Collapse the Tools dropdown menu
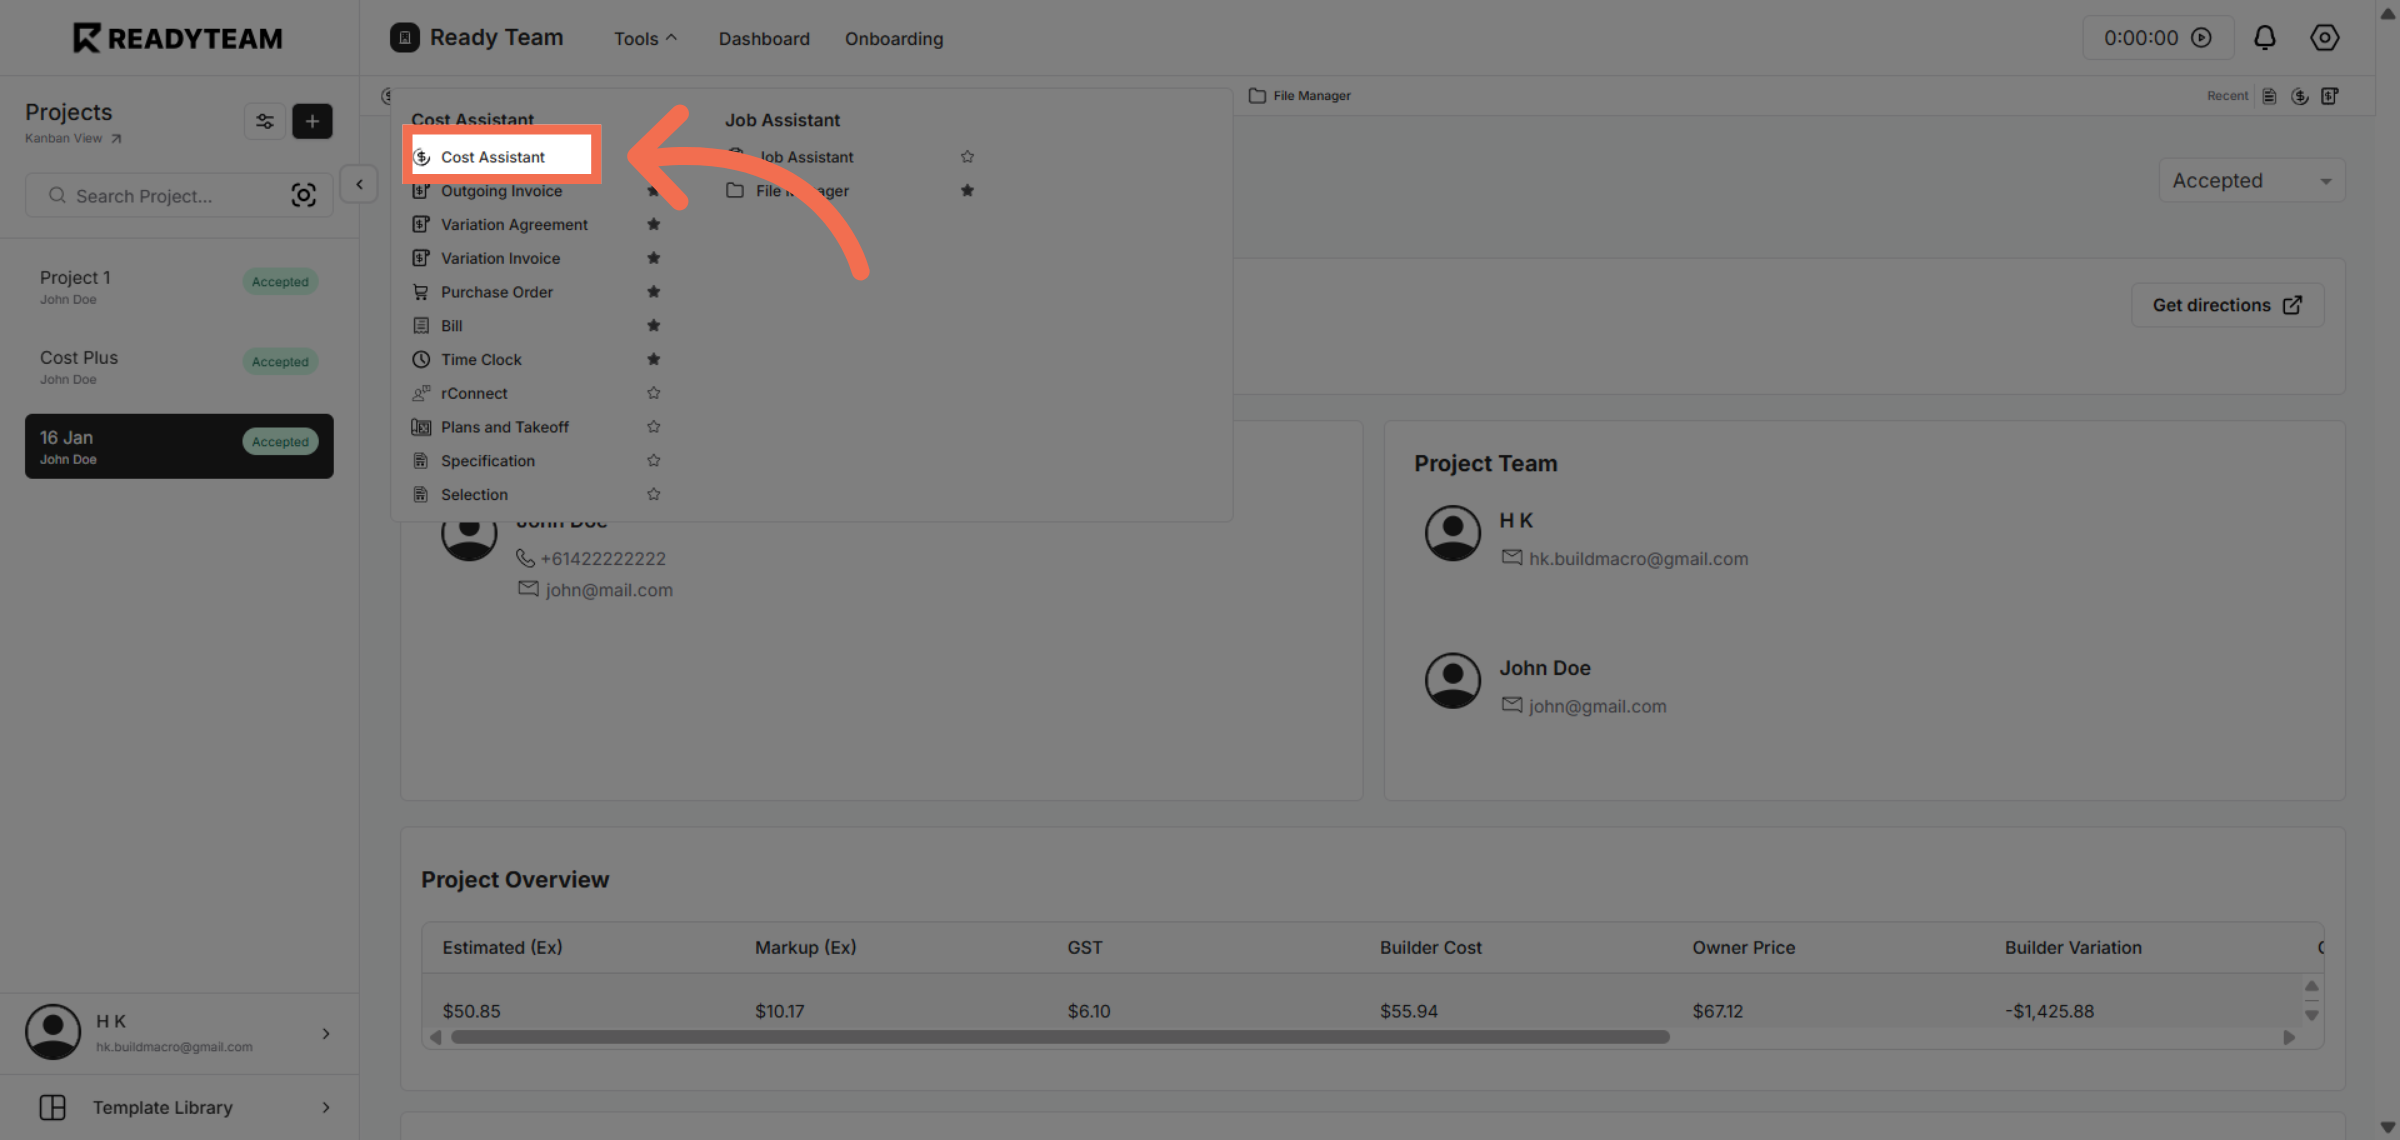The height and width of the screenshot is (1140, 2400). coord(645,39)
